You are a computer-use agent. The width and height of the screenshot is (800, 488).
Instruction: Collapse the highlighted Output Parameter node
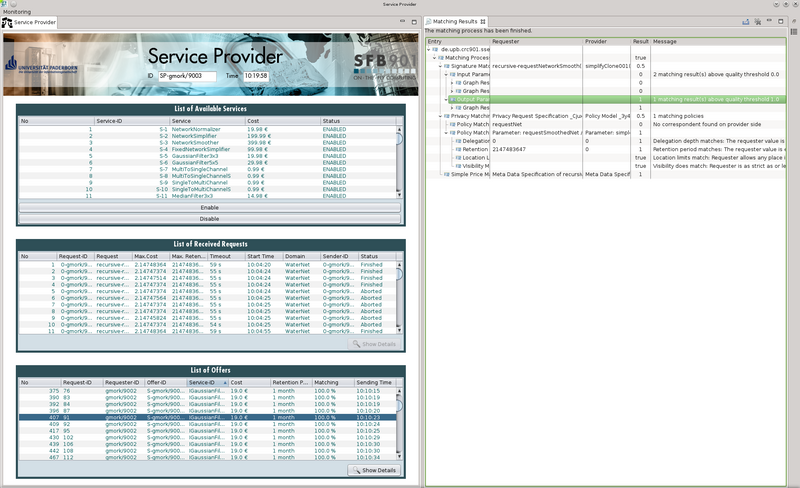pos(446,100)
